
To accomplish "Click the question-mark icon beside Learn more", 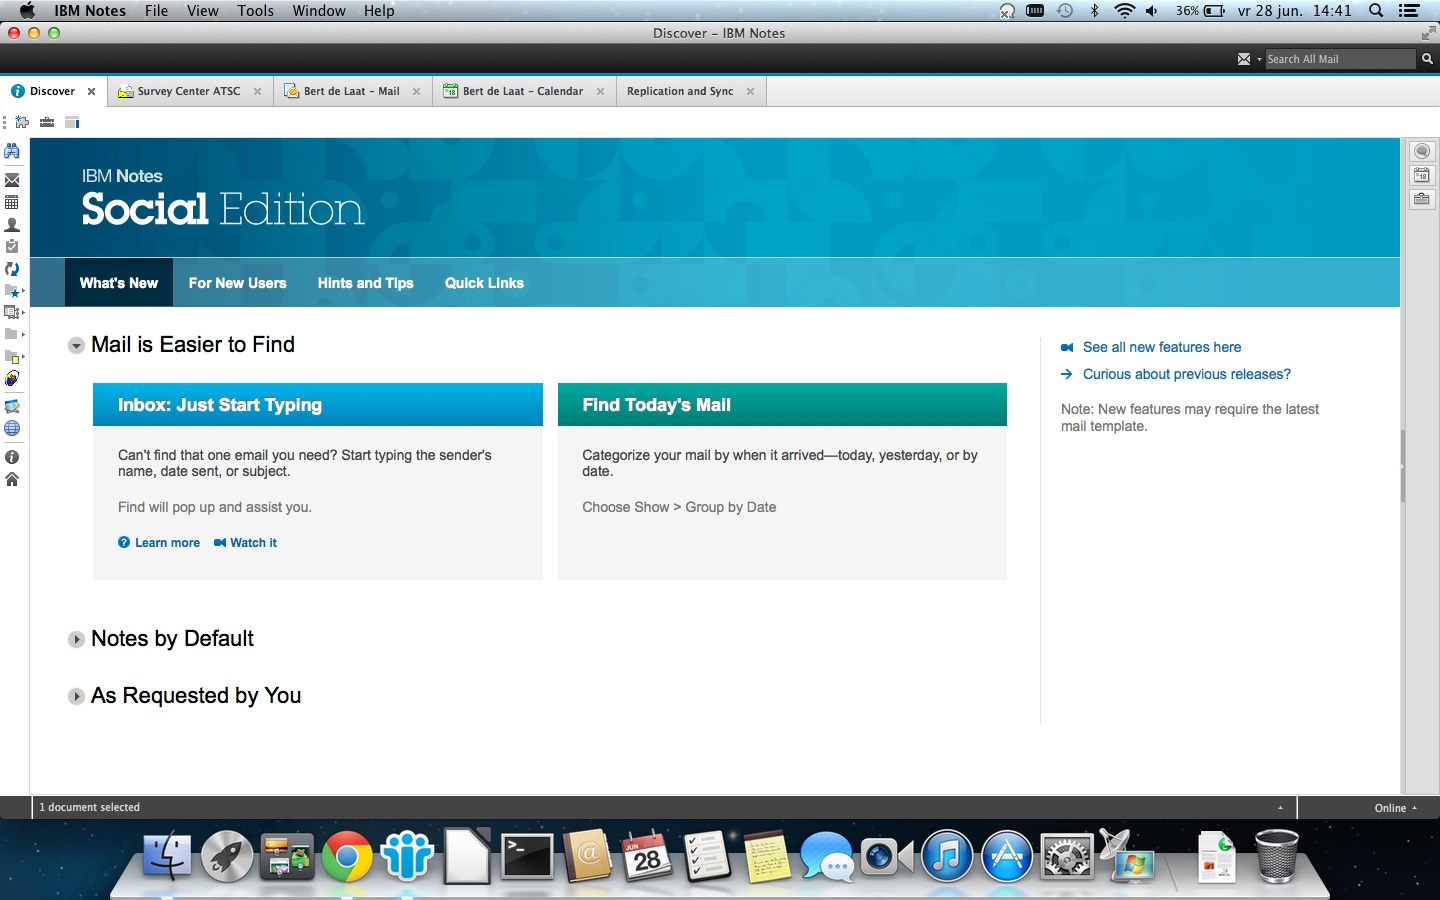I will 124,543.
